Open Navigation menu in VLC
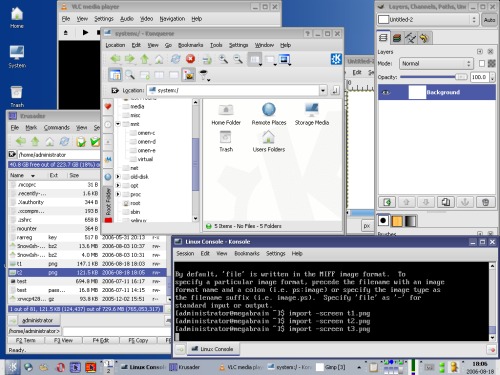500x375 pixels. click(x=172, y=19)
